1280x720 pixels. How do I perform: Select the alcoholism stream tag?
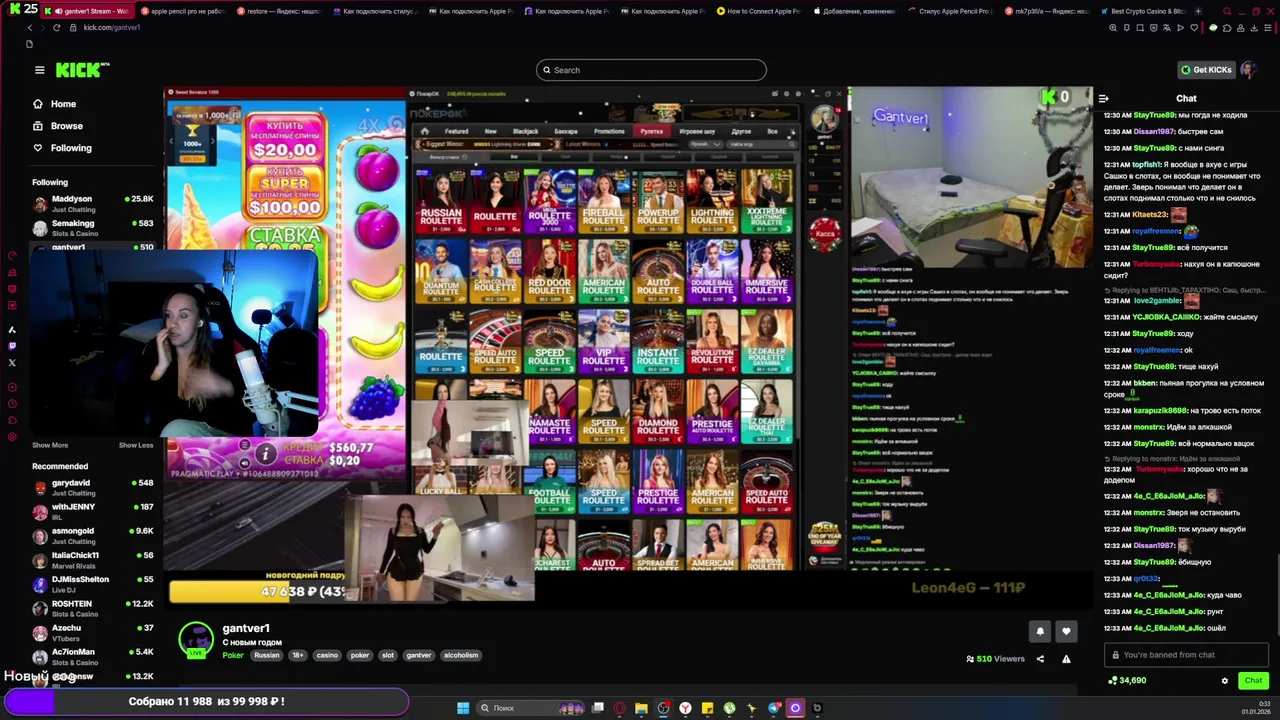tap(461, 655)
